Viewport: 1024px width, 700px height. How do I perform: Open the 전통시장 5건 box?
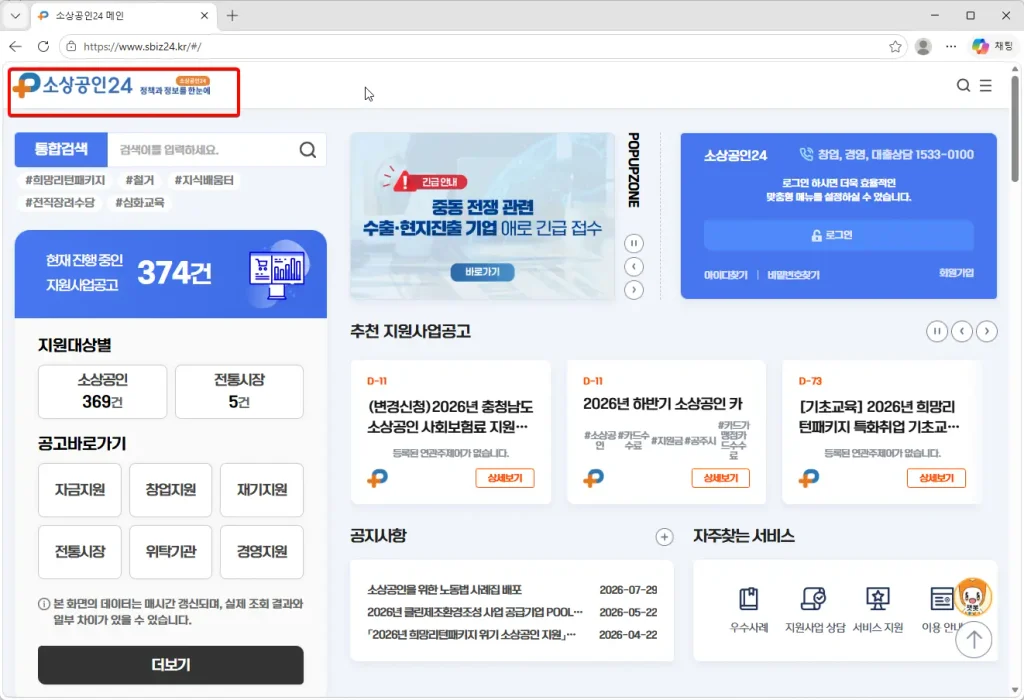tap(239, 392)
